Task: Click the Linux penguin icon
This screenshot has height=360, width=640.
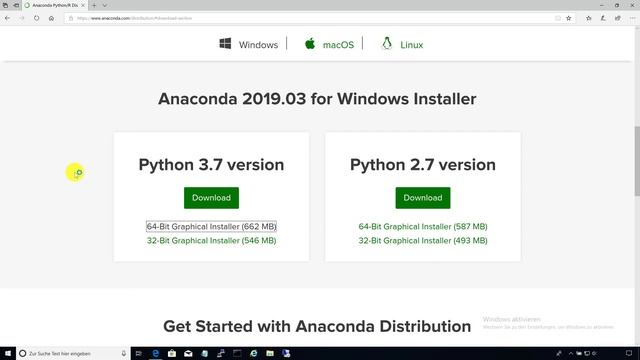Action: click(387, 43)
